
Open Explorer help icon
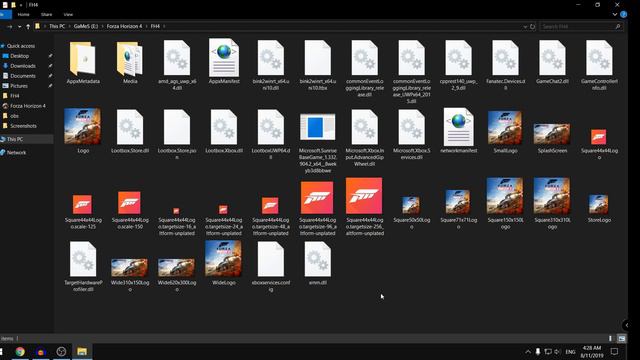623,14
